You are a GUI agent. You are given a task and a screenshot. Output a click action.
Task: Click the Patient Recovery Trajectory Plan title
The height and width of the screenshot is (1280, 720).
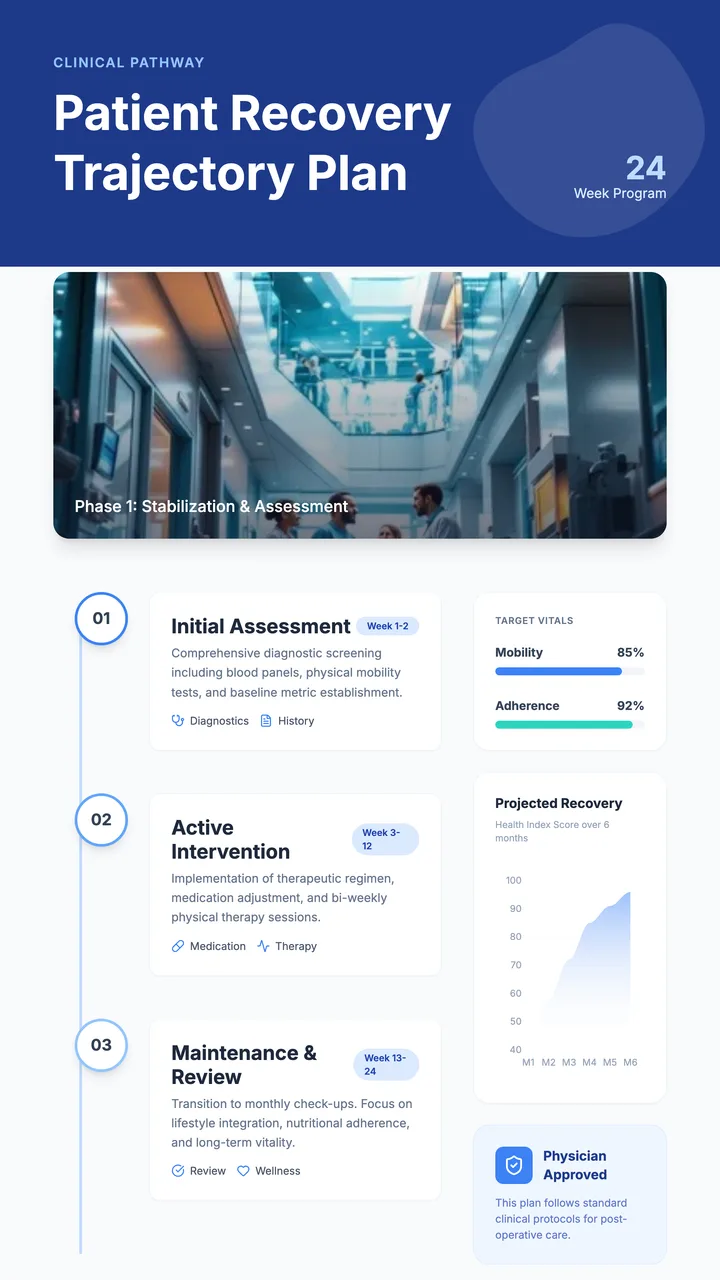coord(252,143)
